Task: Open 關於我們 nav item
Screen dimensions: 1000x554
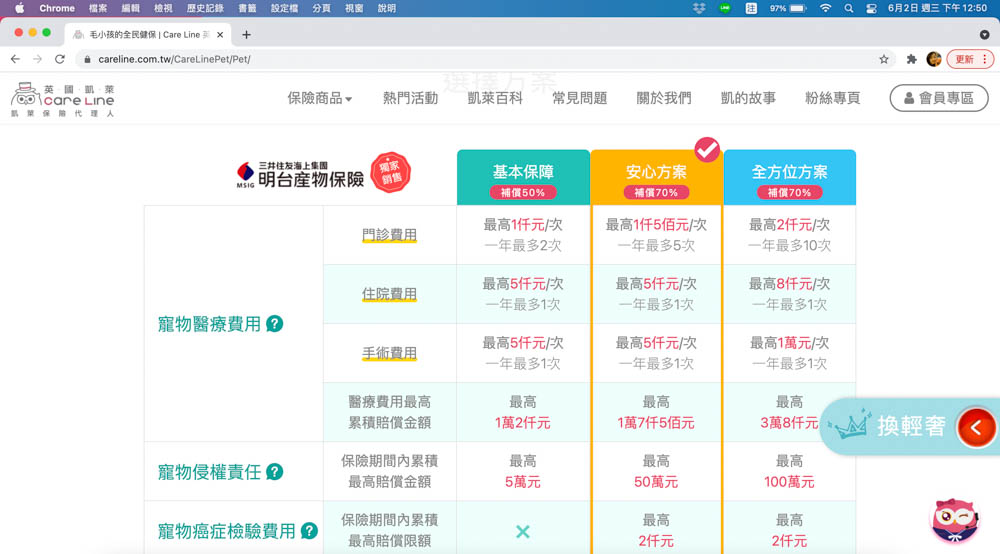Action: pos(664,98)
